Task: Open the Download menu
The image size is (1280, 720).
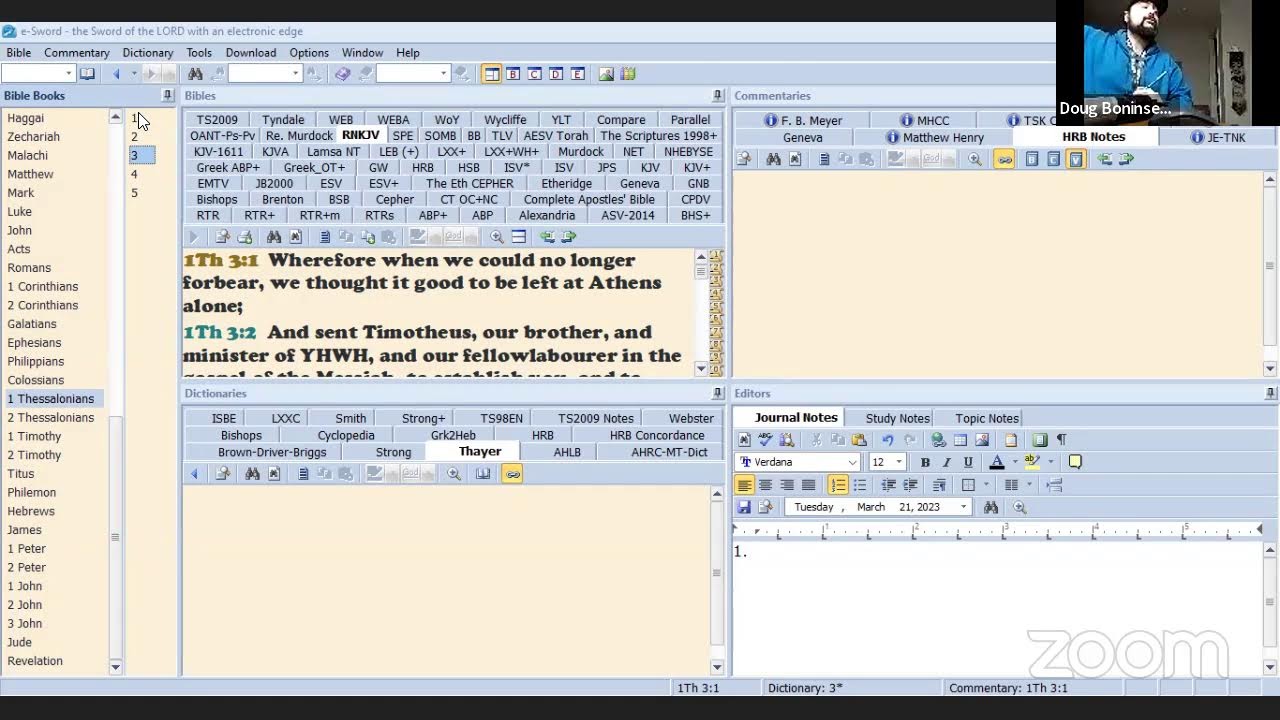Action: click(x=250, y=53)
